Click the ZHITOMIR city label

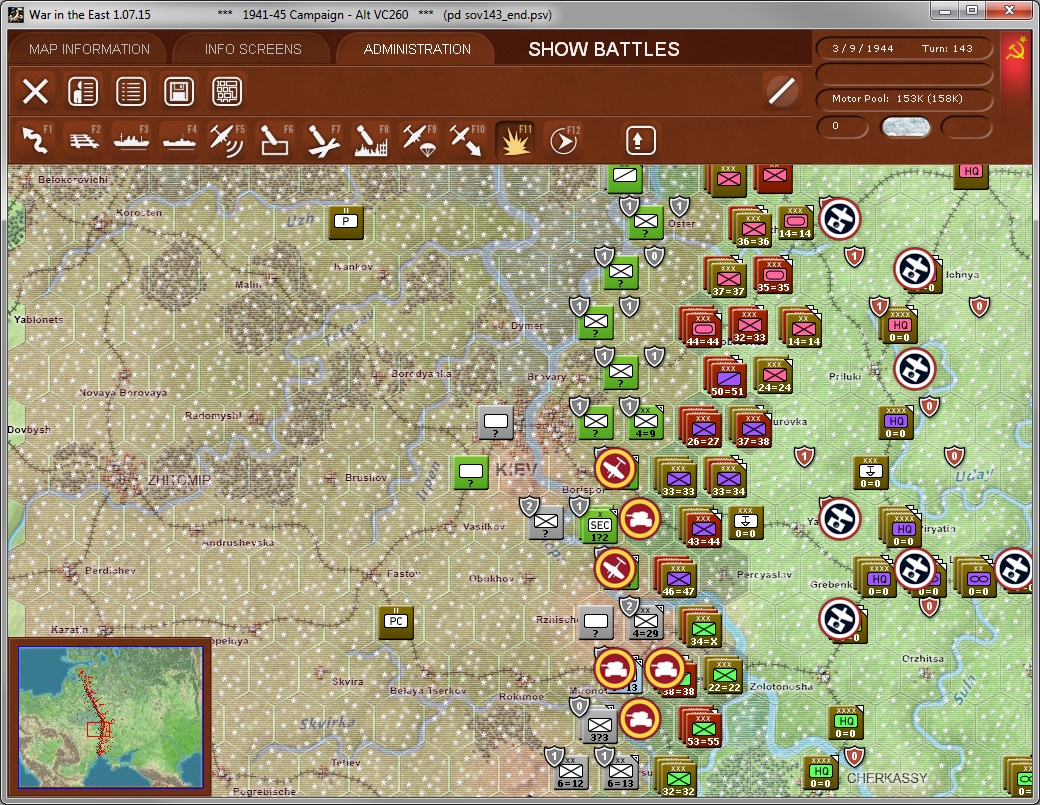[178, 479]
